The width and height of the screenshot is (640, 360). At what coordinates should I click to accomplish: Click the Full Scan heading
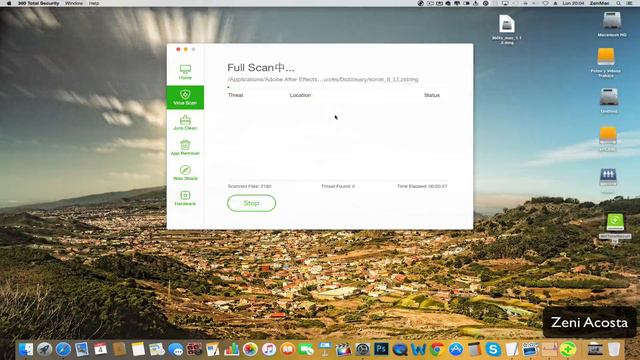click(260, 67)
